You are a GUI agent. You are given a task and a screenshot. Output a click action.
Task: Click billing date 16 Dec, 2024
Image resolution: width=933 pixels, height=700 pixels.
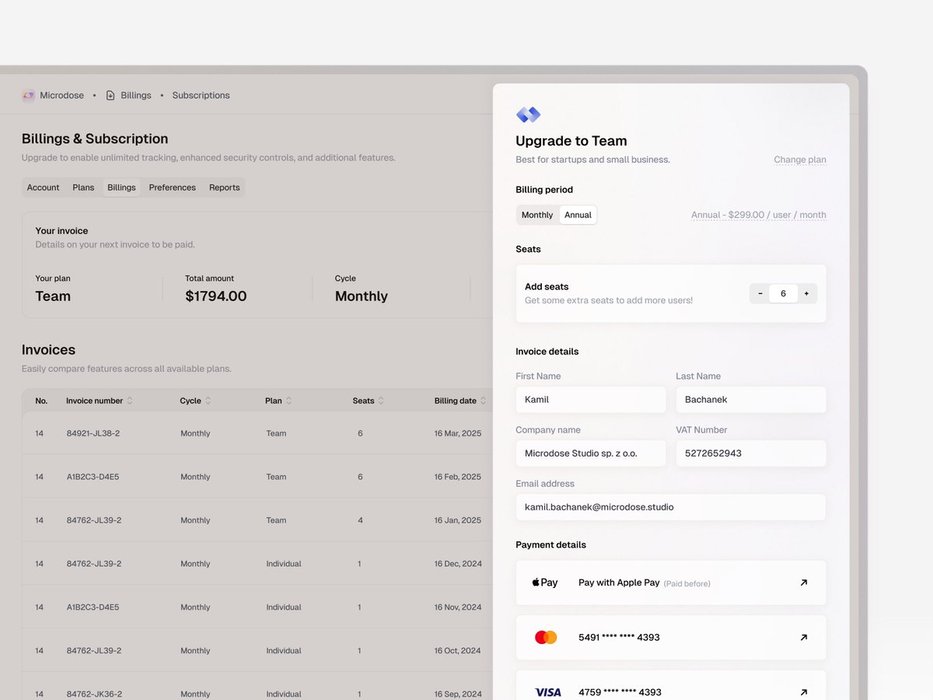point(458,564)
